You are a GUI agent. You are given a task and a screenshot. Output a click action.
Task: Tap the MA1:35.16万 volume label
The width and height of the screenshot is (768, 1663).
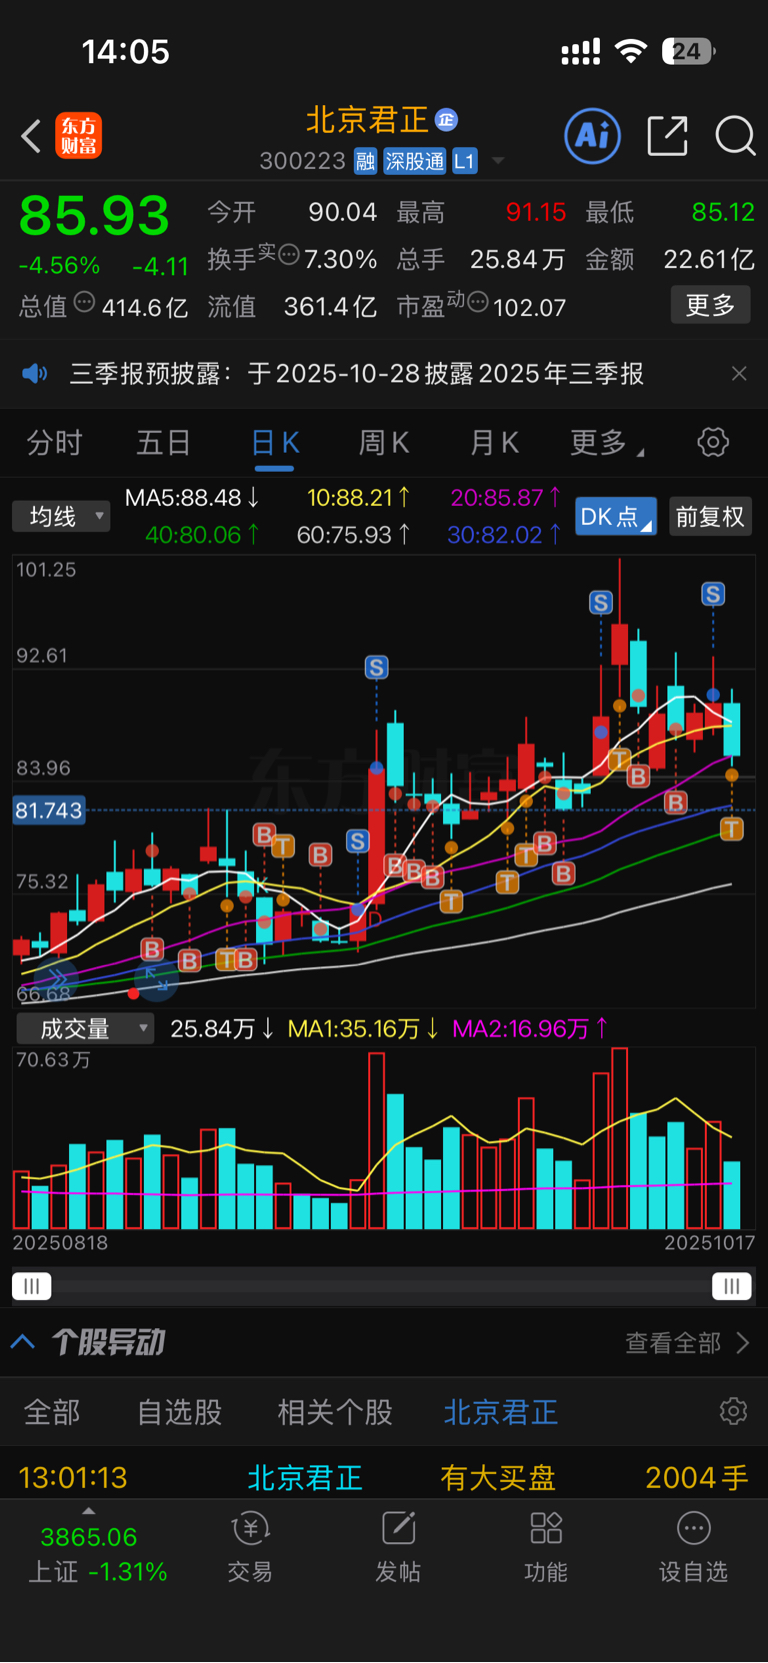coord(363,1029)
